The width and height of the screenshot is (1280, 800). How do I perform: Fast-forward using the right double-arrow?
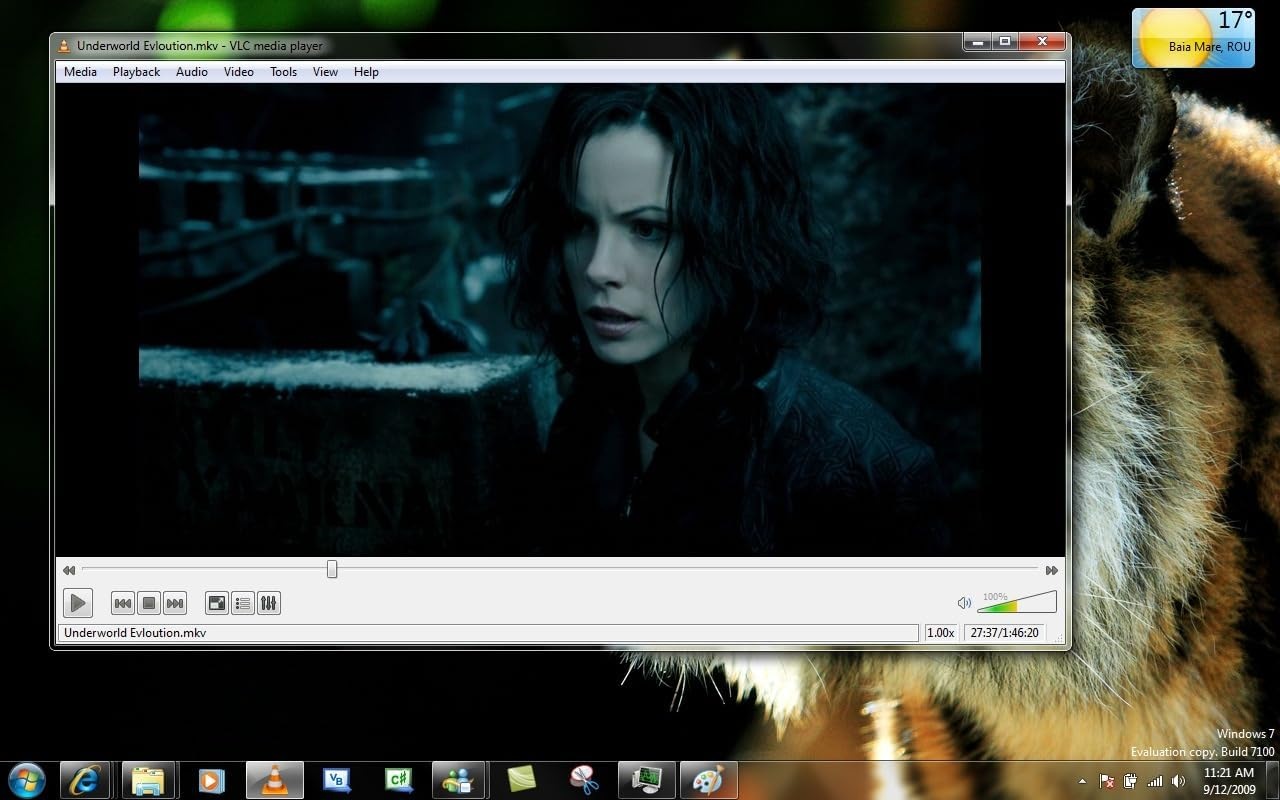(x=1052, y=569)
